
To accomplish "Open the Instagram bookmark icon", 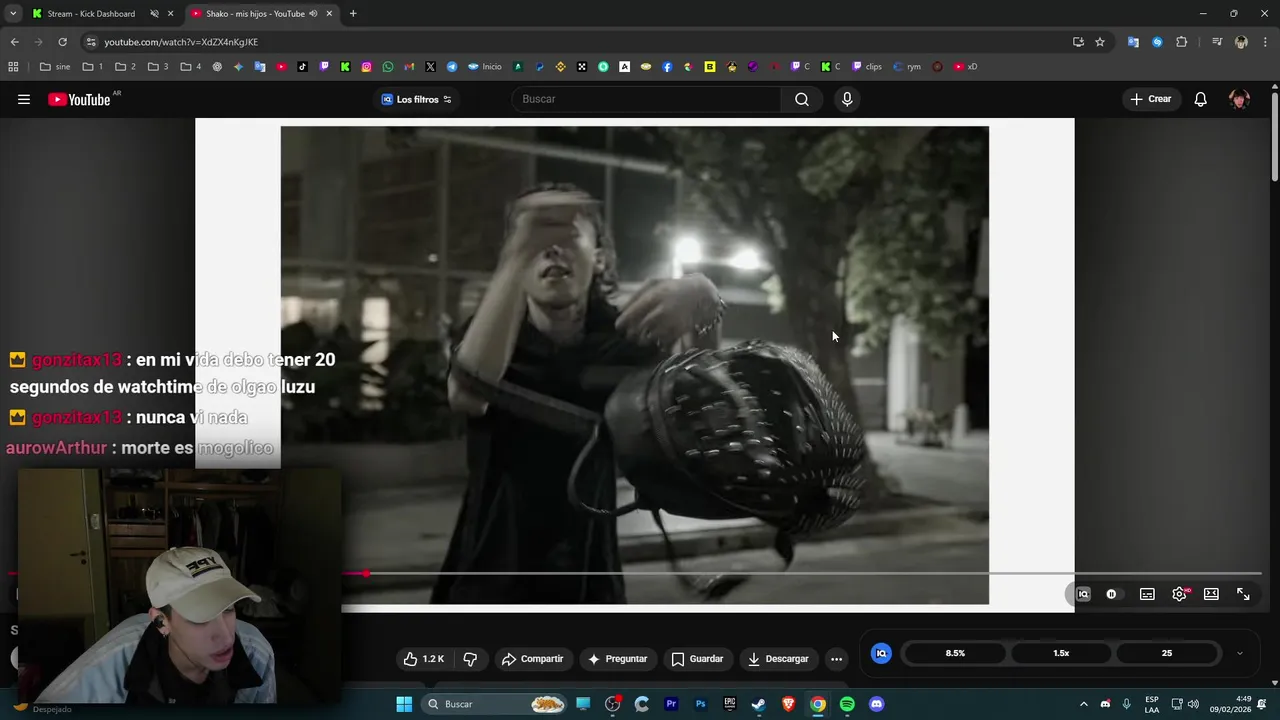I will [367, 67].
